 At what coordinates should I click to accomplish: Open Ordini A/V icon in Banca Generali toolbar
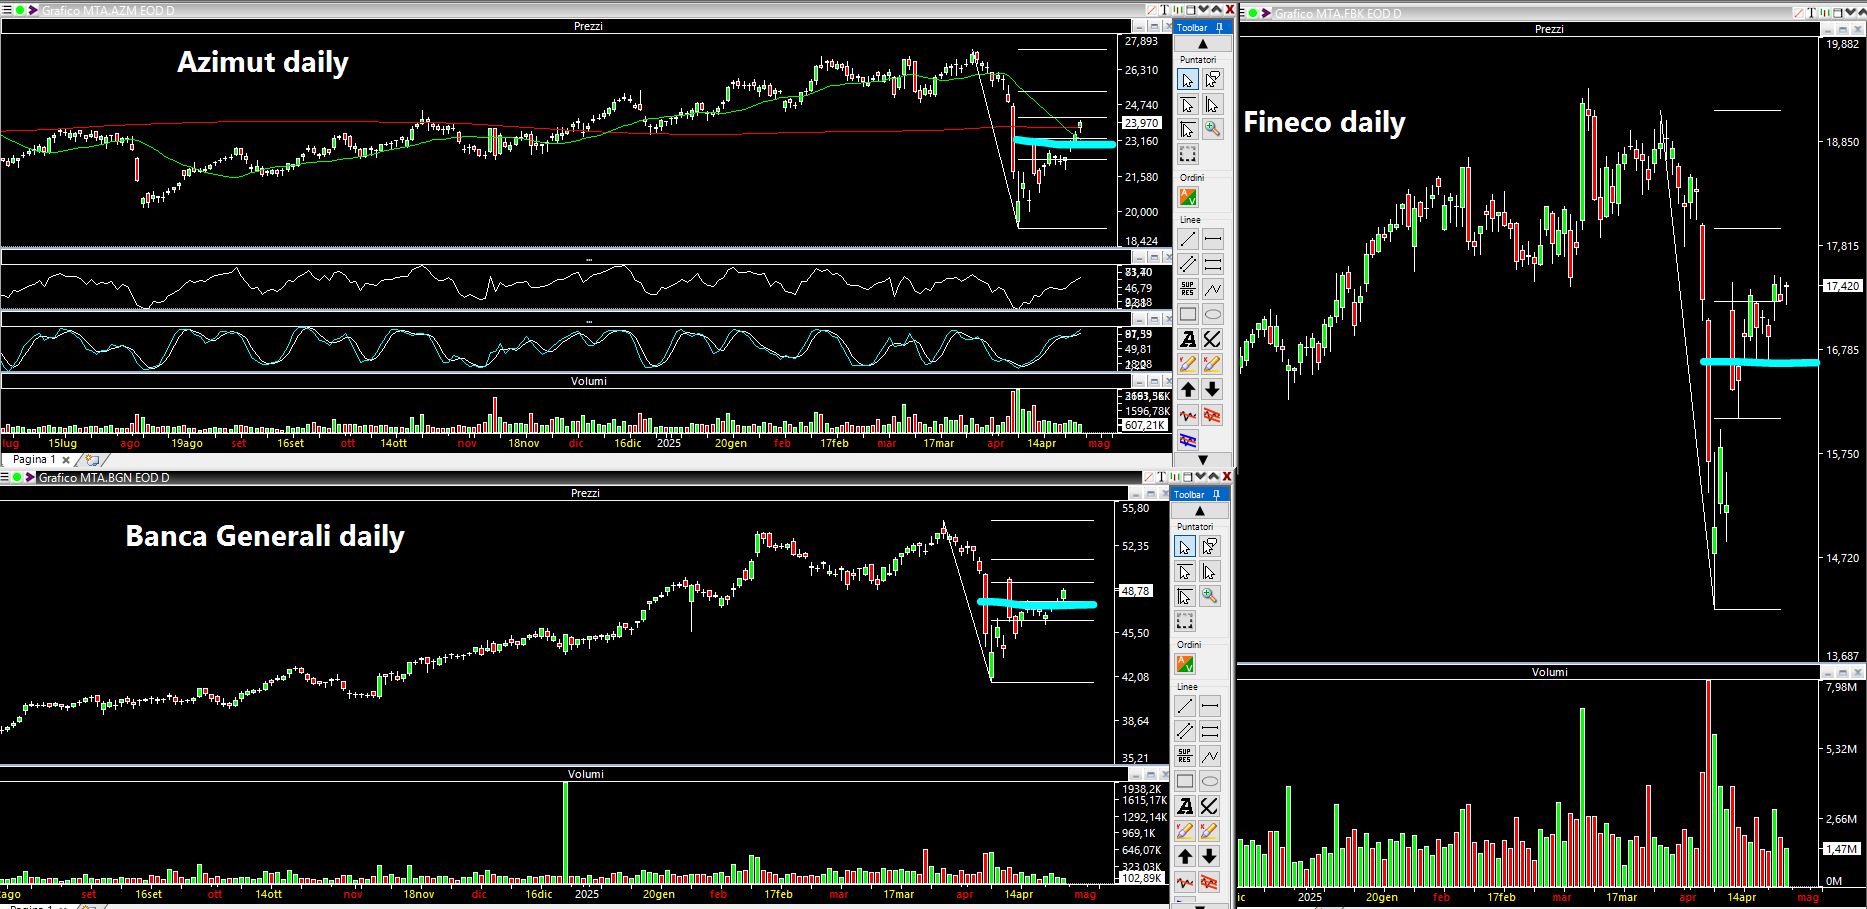point(1185,665)
